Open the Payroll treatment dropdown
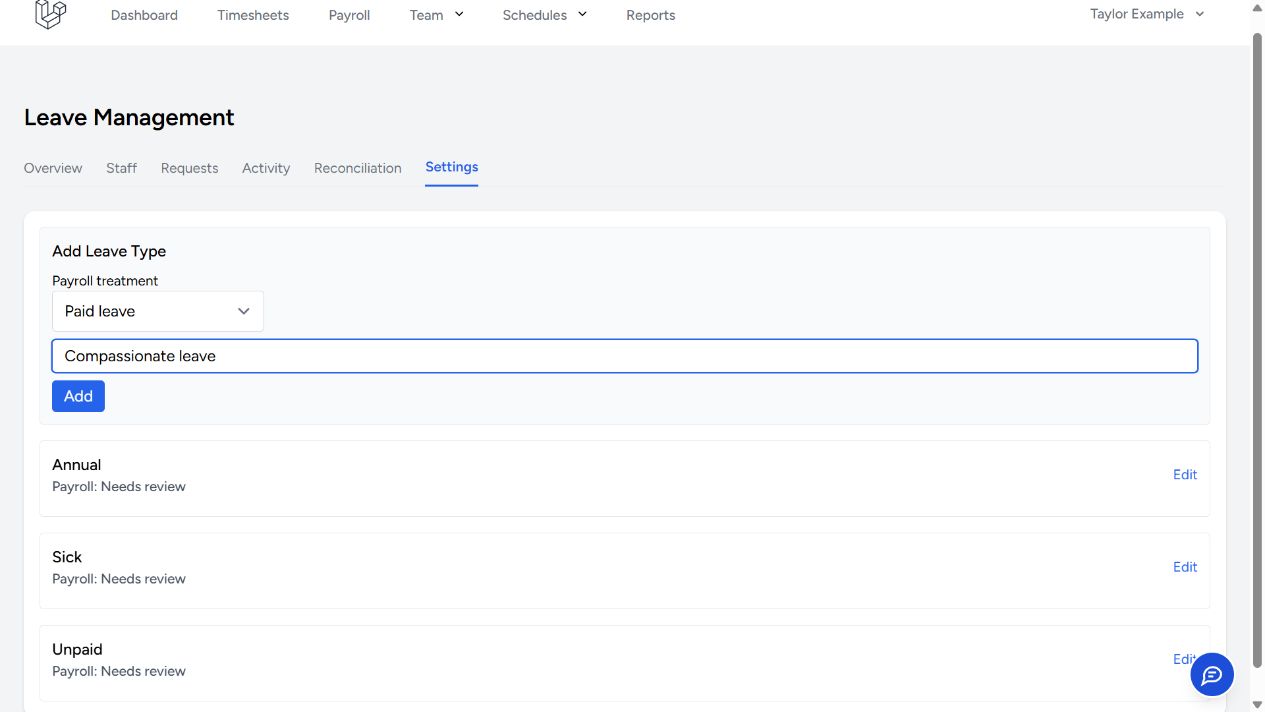This screenshot has width=1265, height=712. pos(158,311)
